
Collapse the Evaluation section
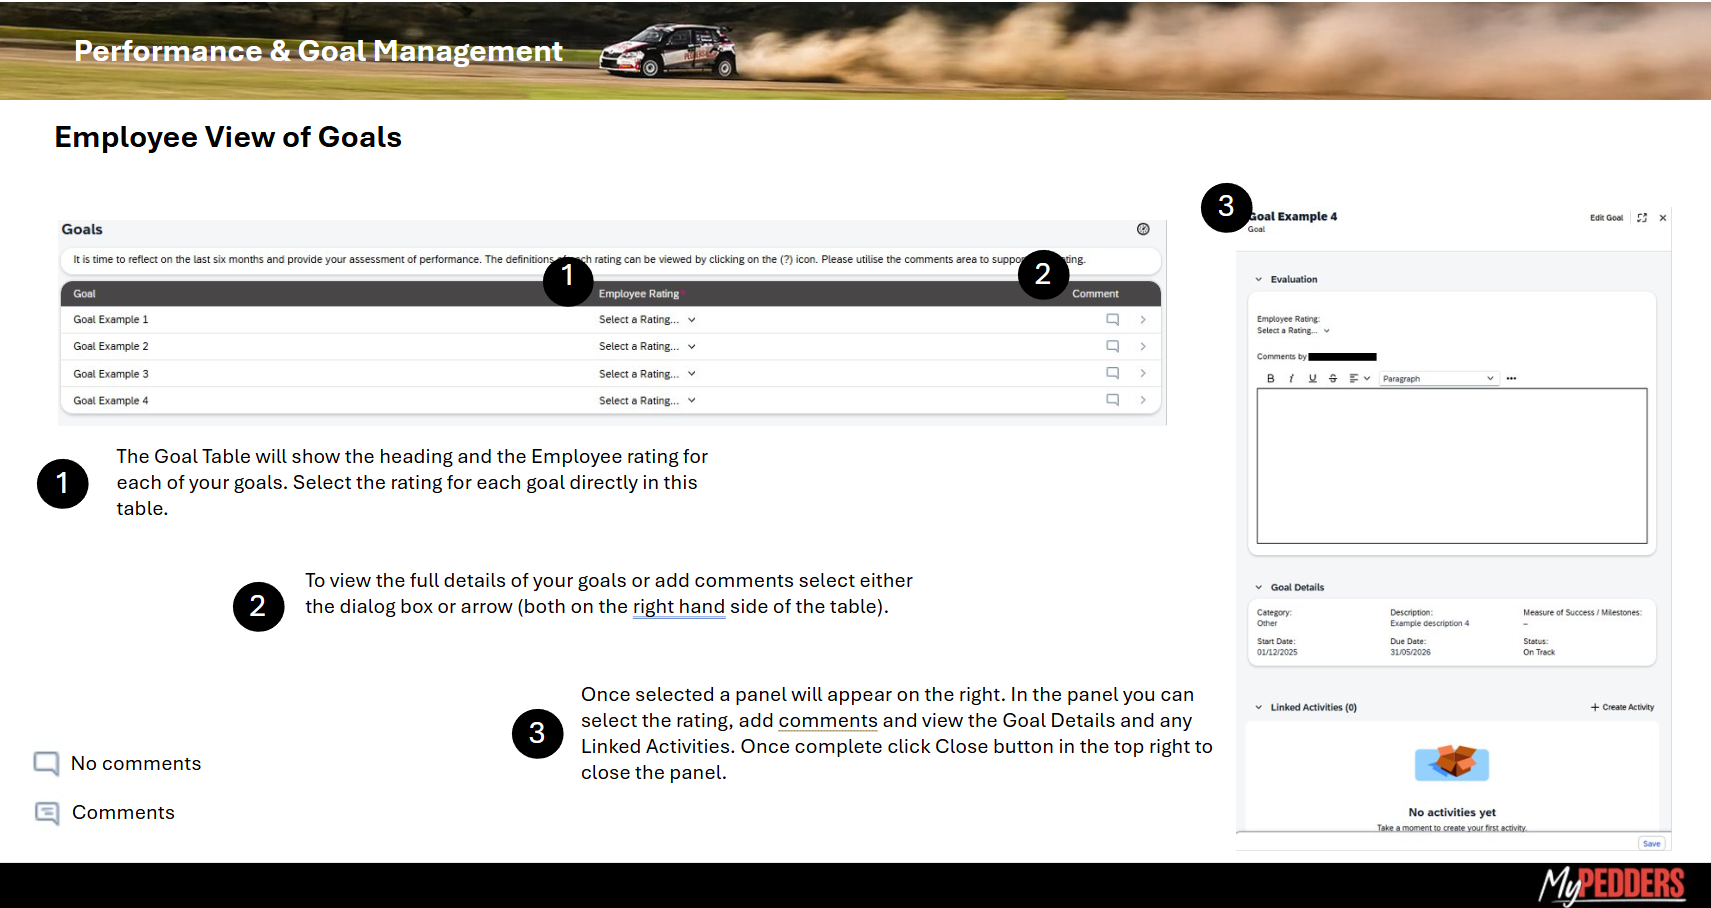(x=1259, y=280)
